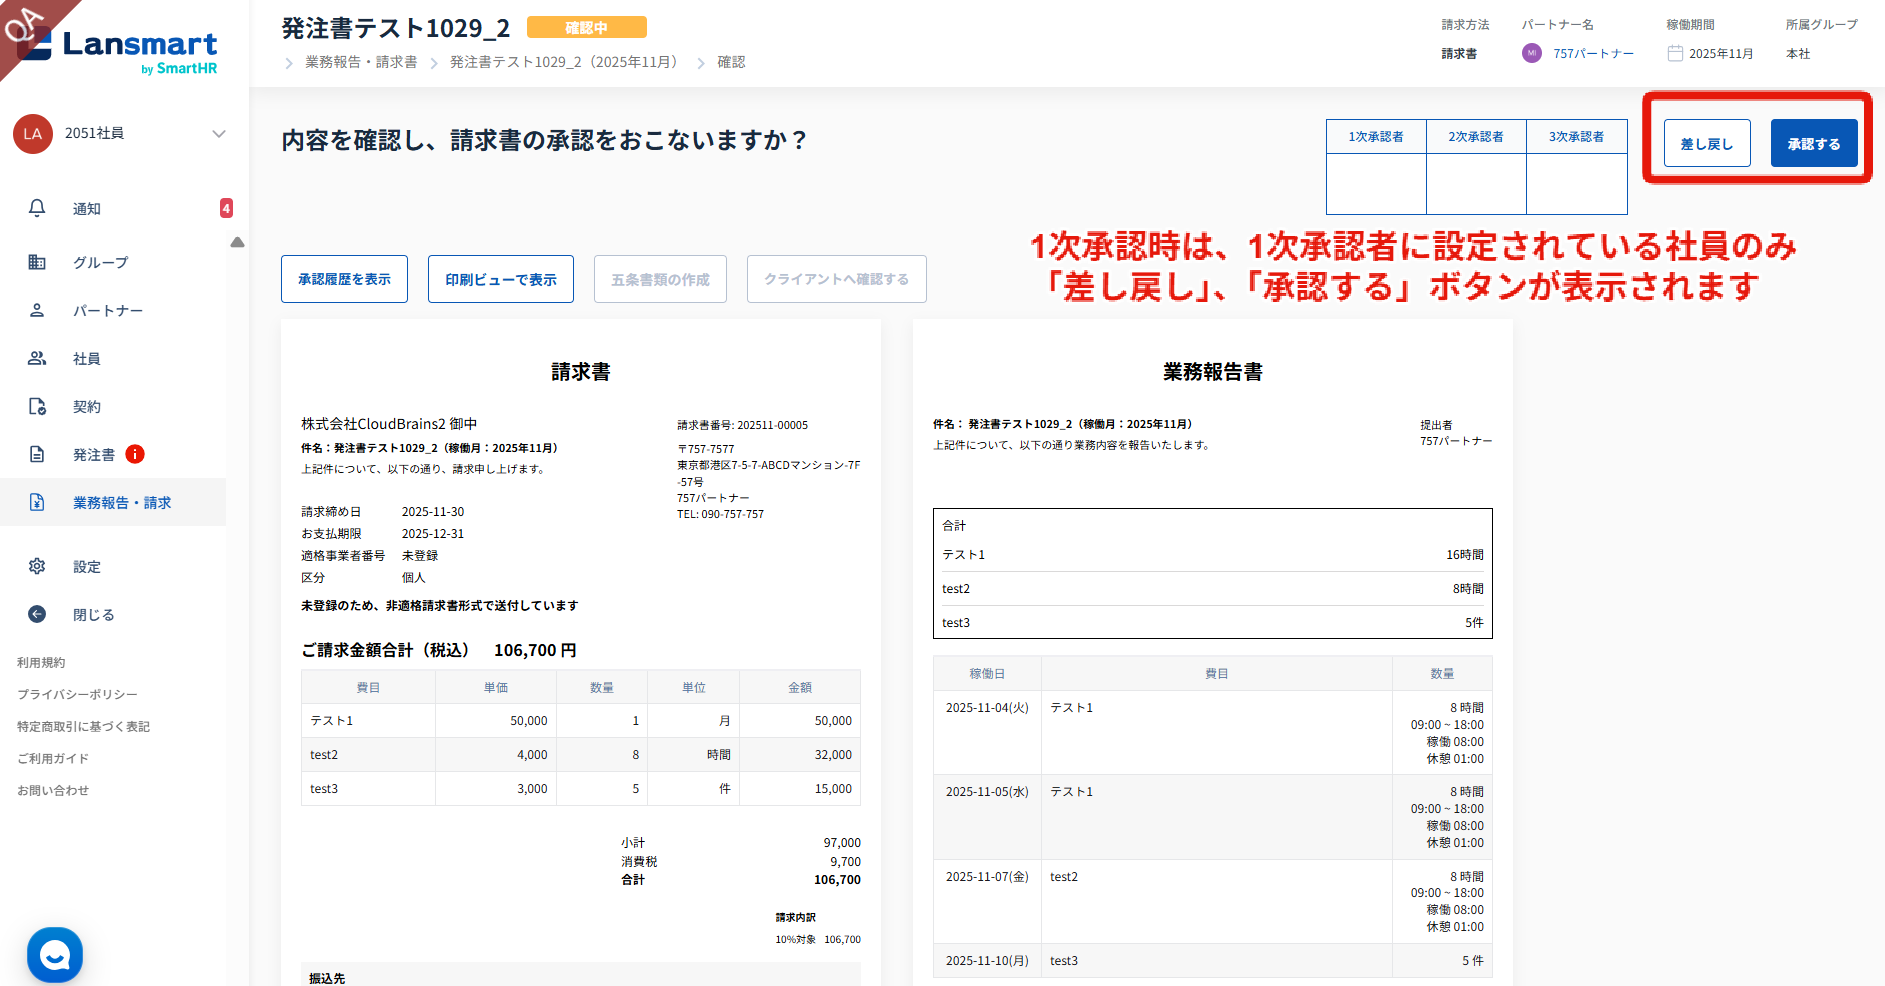The height and width of the screenshot is (986, 1885).
Task: Open settings gear icon in sidebar
Action: [37, 566]
